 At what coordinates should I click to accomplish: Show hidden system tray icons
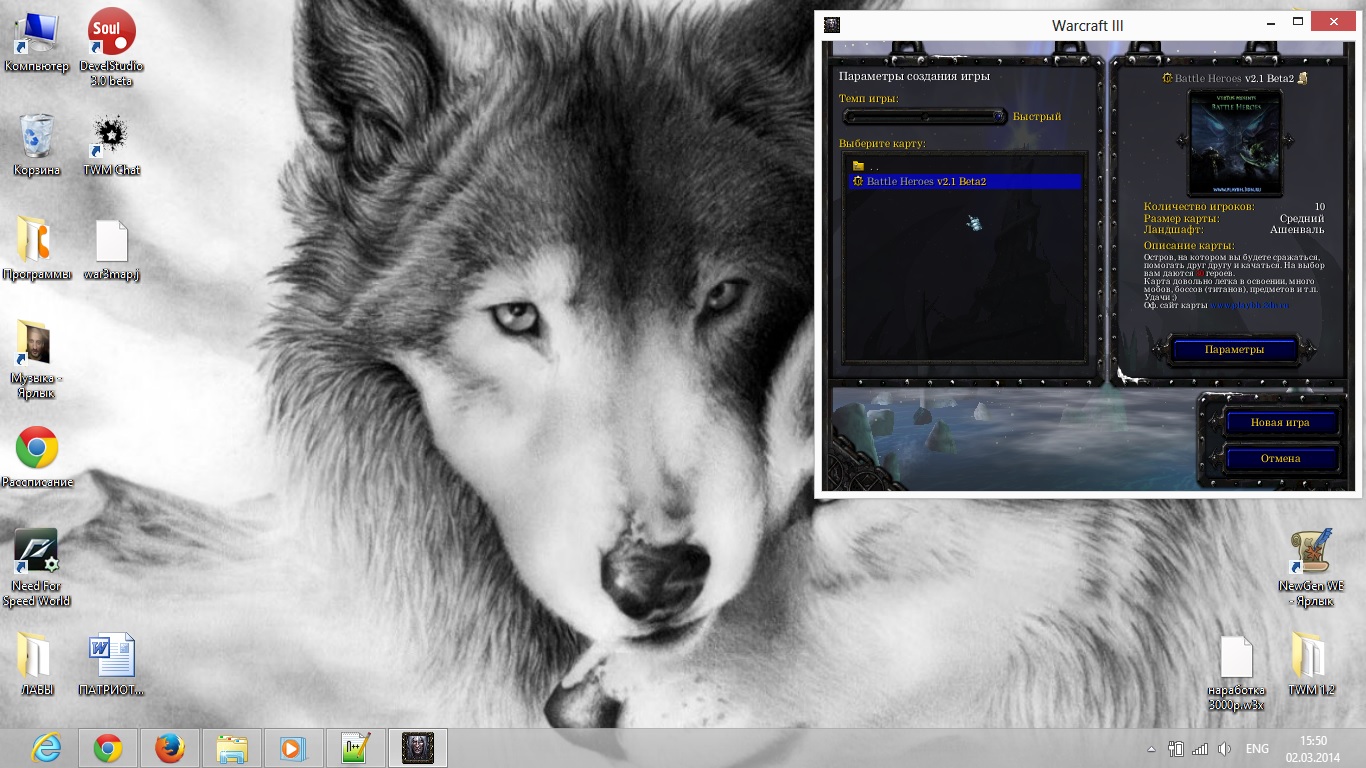click(1151, 749)
